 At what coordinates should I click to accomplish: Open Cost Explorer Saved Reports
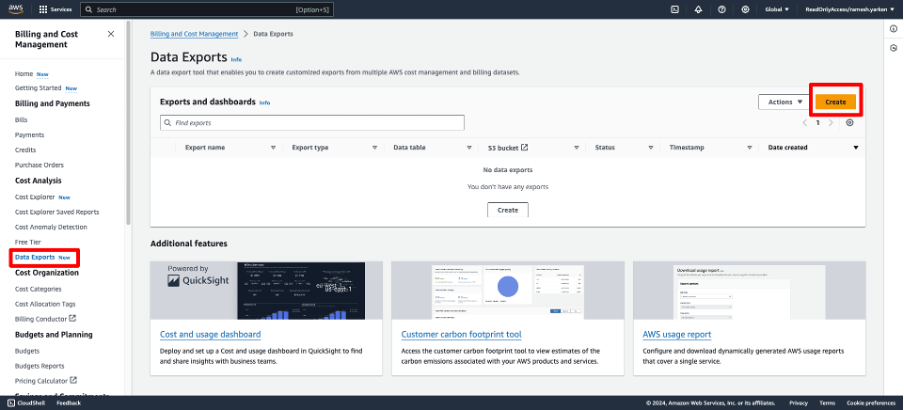click(57, 212)
